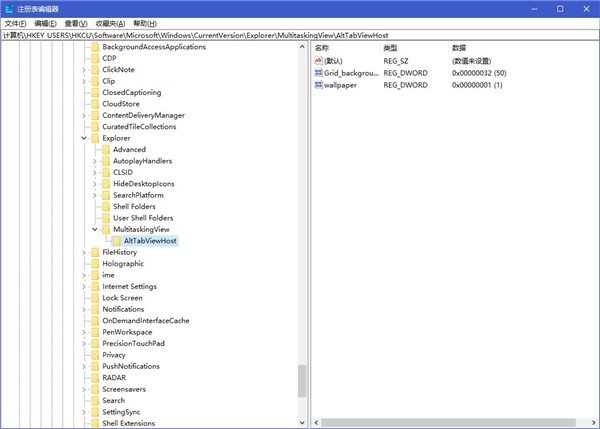The width and height of the screenshot is (600, 429).
Task: Click the Registry Editor icon in title bar
Action: (9, 8)
